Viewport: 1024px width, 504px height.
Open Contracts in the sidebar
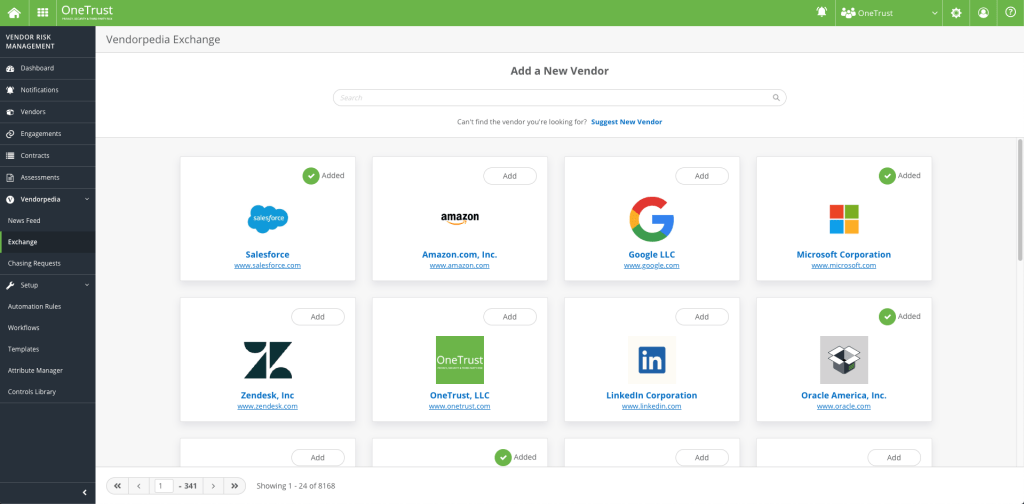(x=48, y=155)
